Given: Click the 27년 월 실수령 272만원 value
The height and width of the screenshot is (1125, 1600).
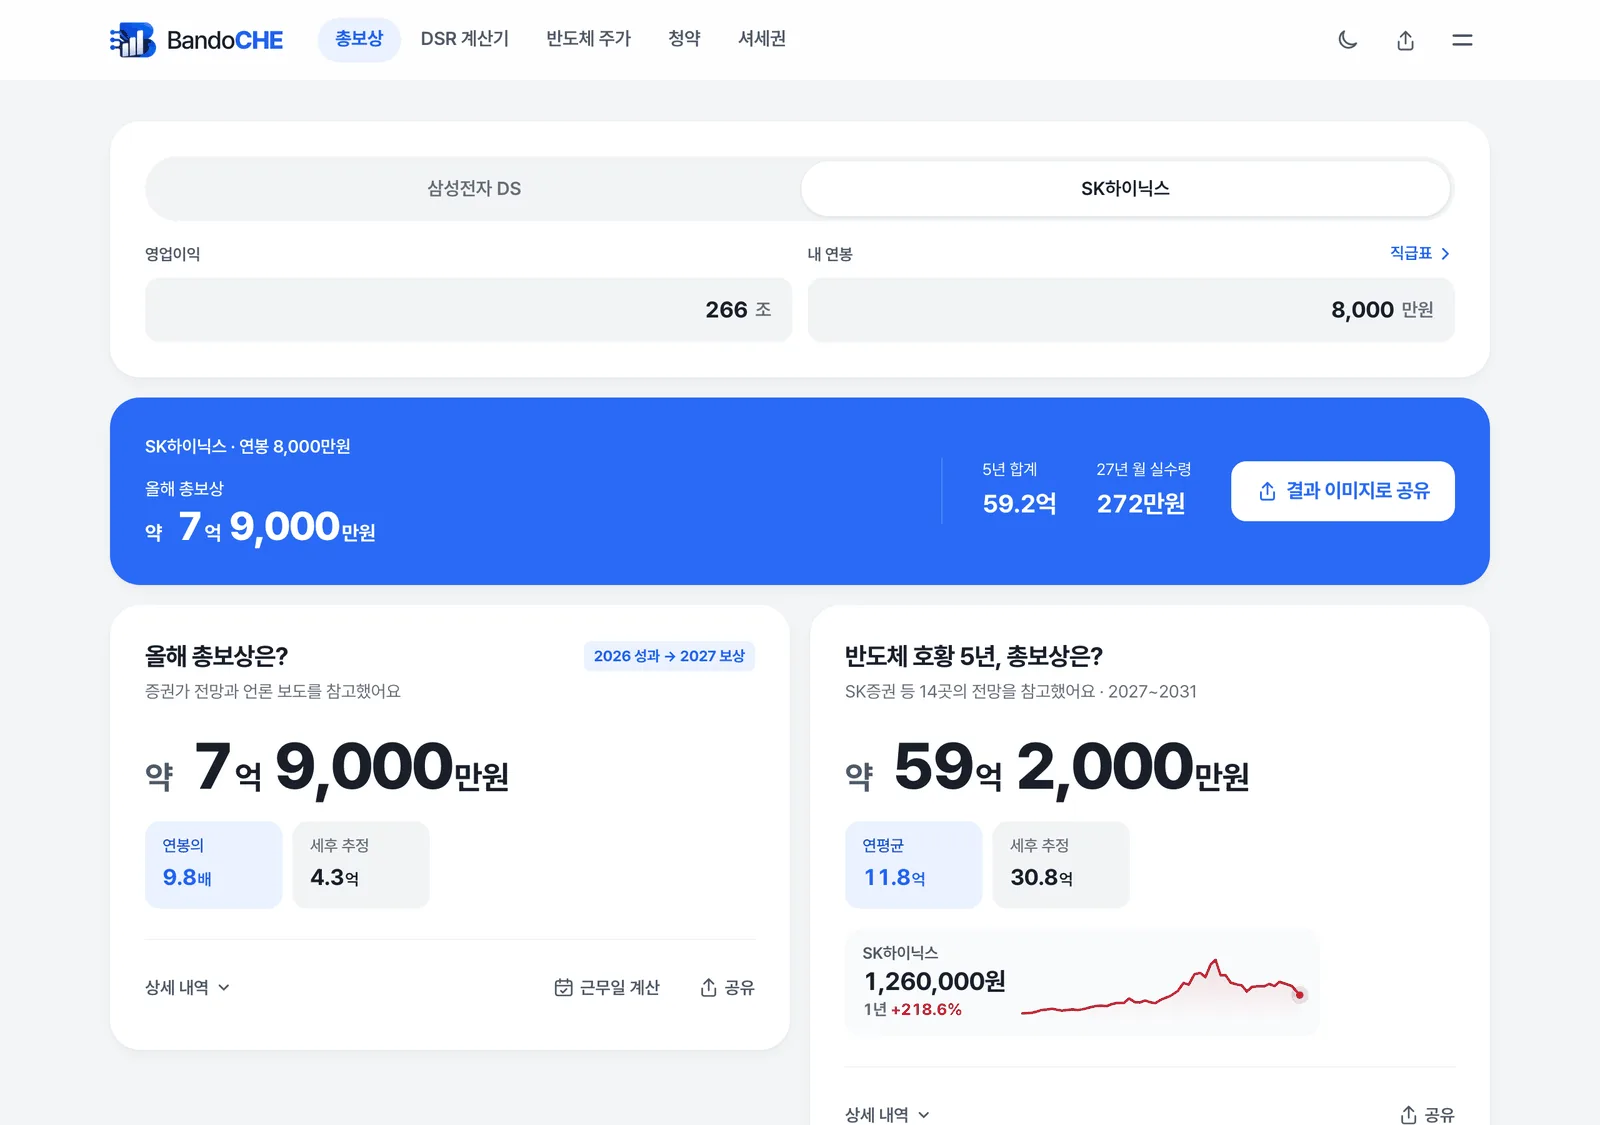Looking at the screenshot, I should point(1141,503).
